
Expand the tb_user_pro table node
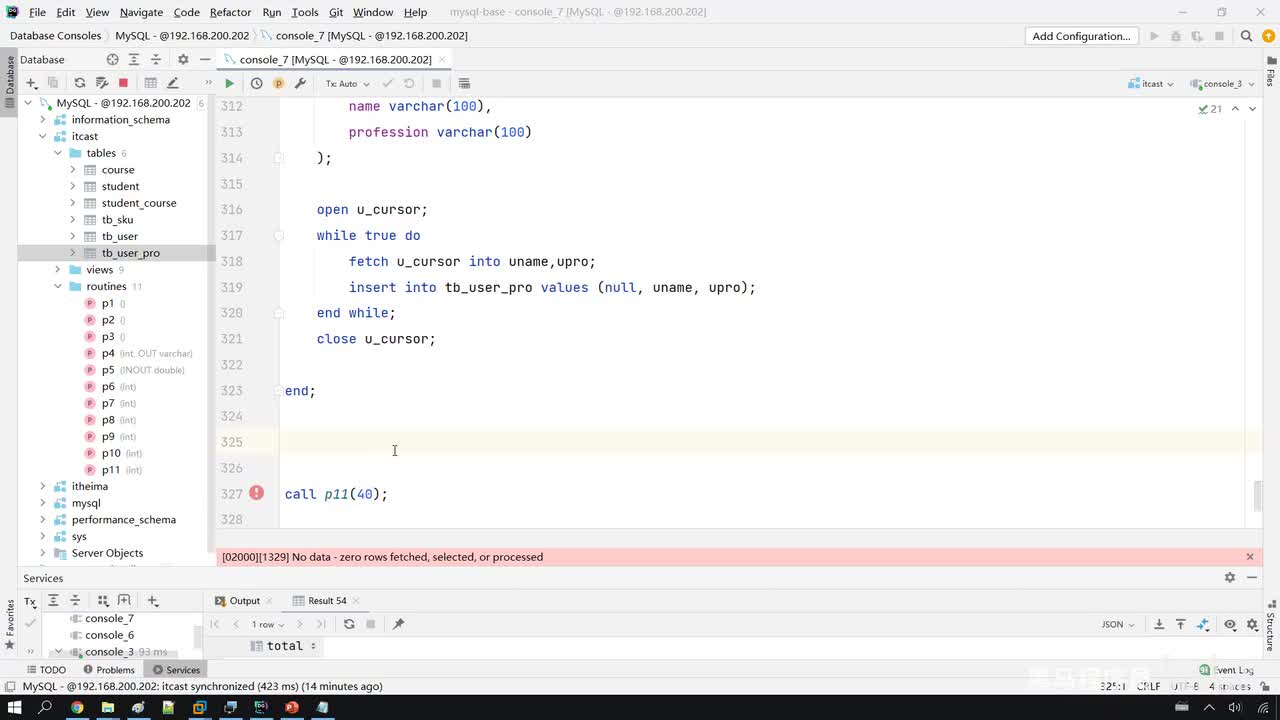73,253
